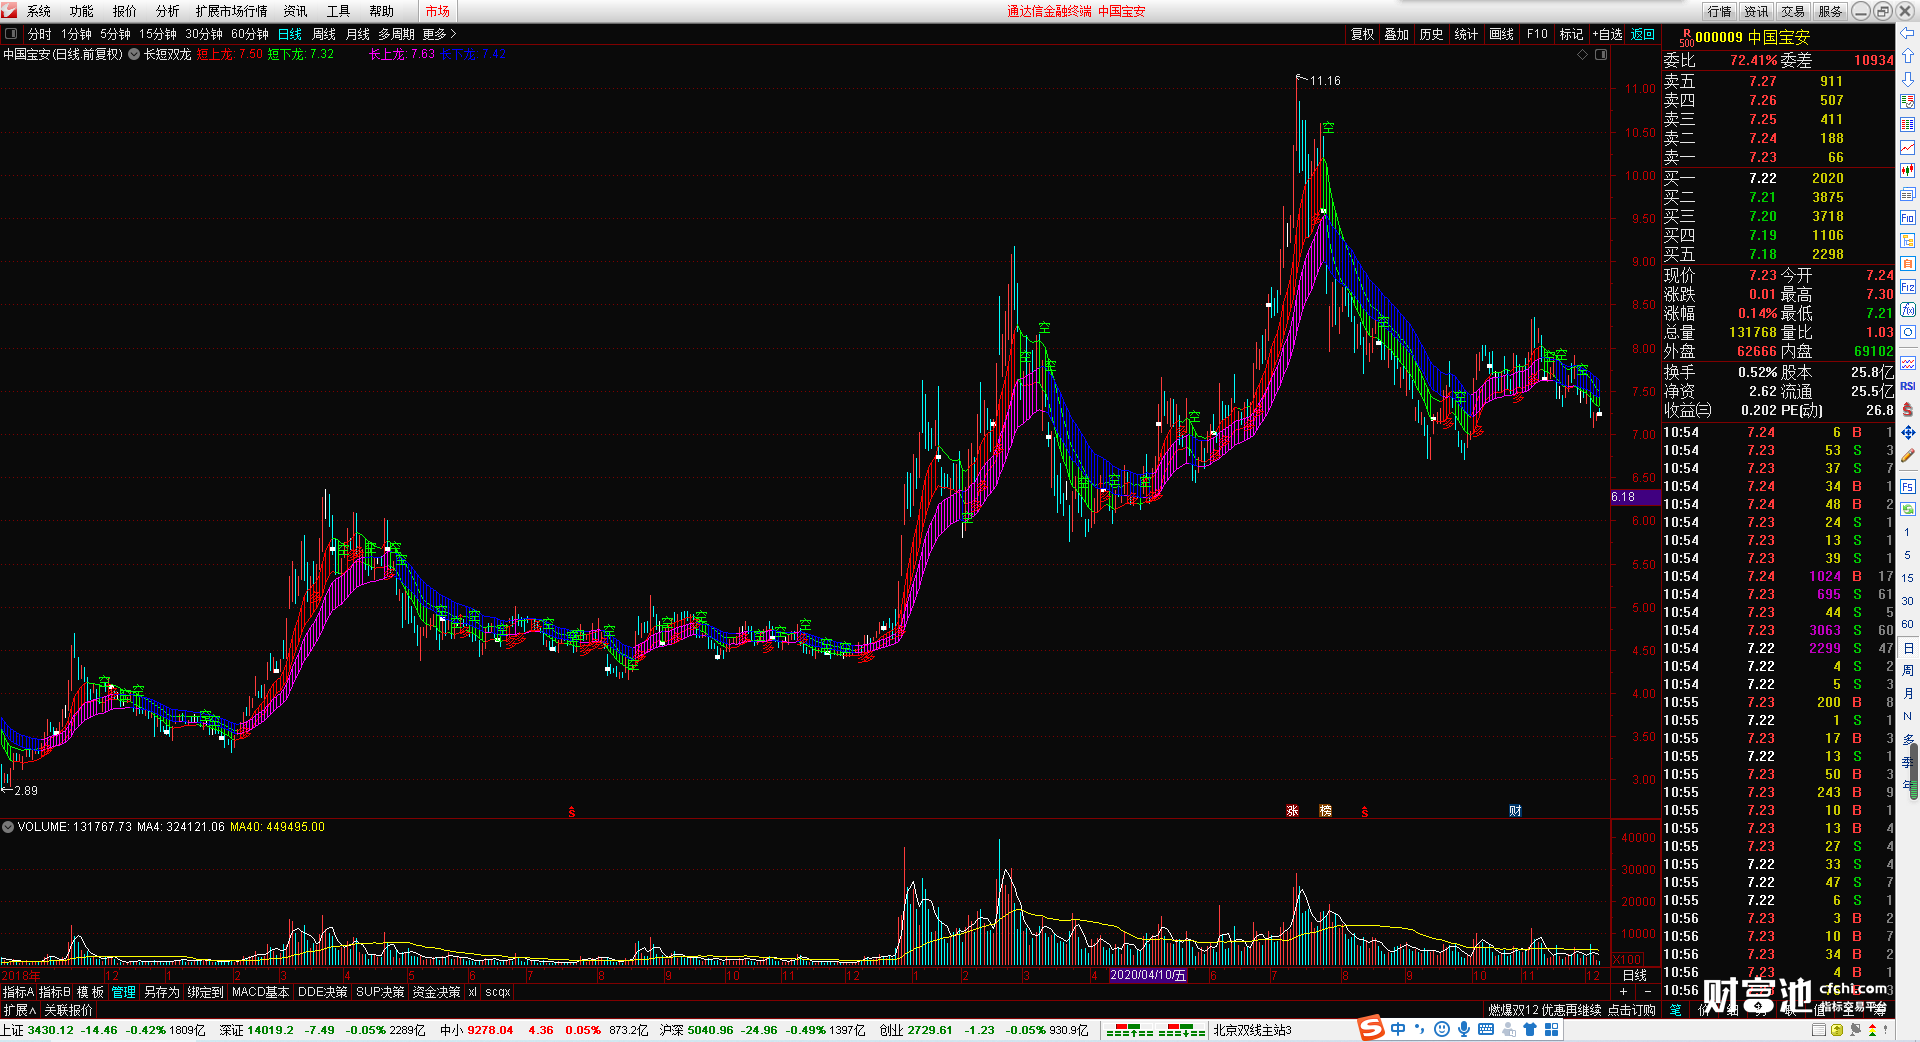
Task: Toggle the square panel icon at chart top-right
Action: pos(1601,55)
